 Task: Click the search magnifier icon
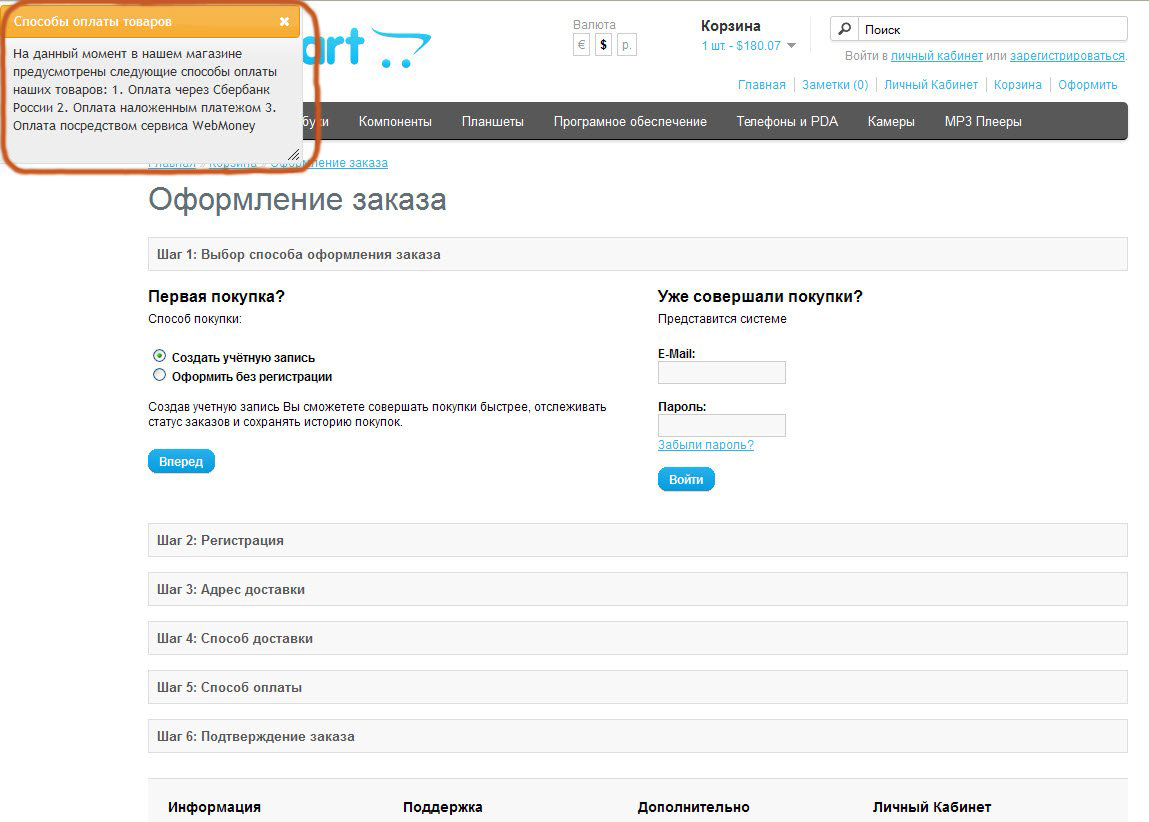845,29
